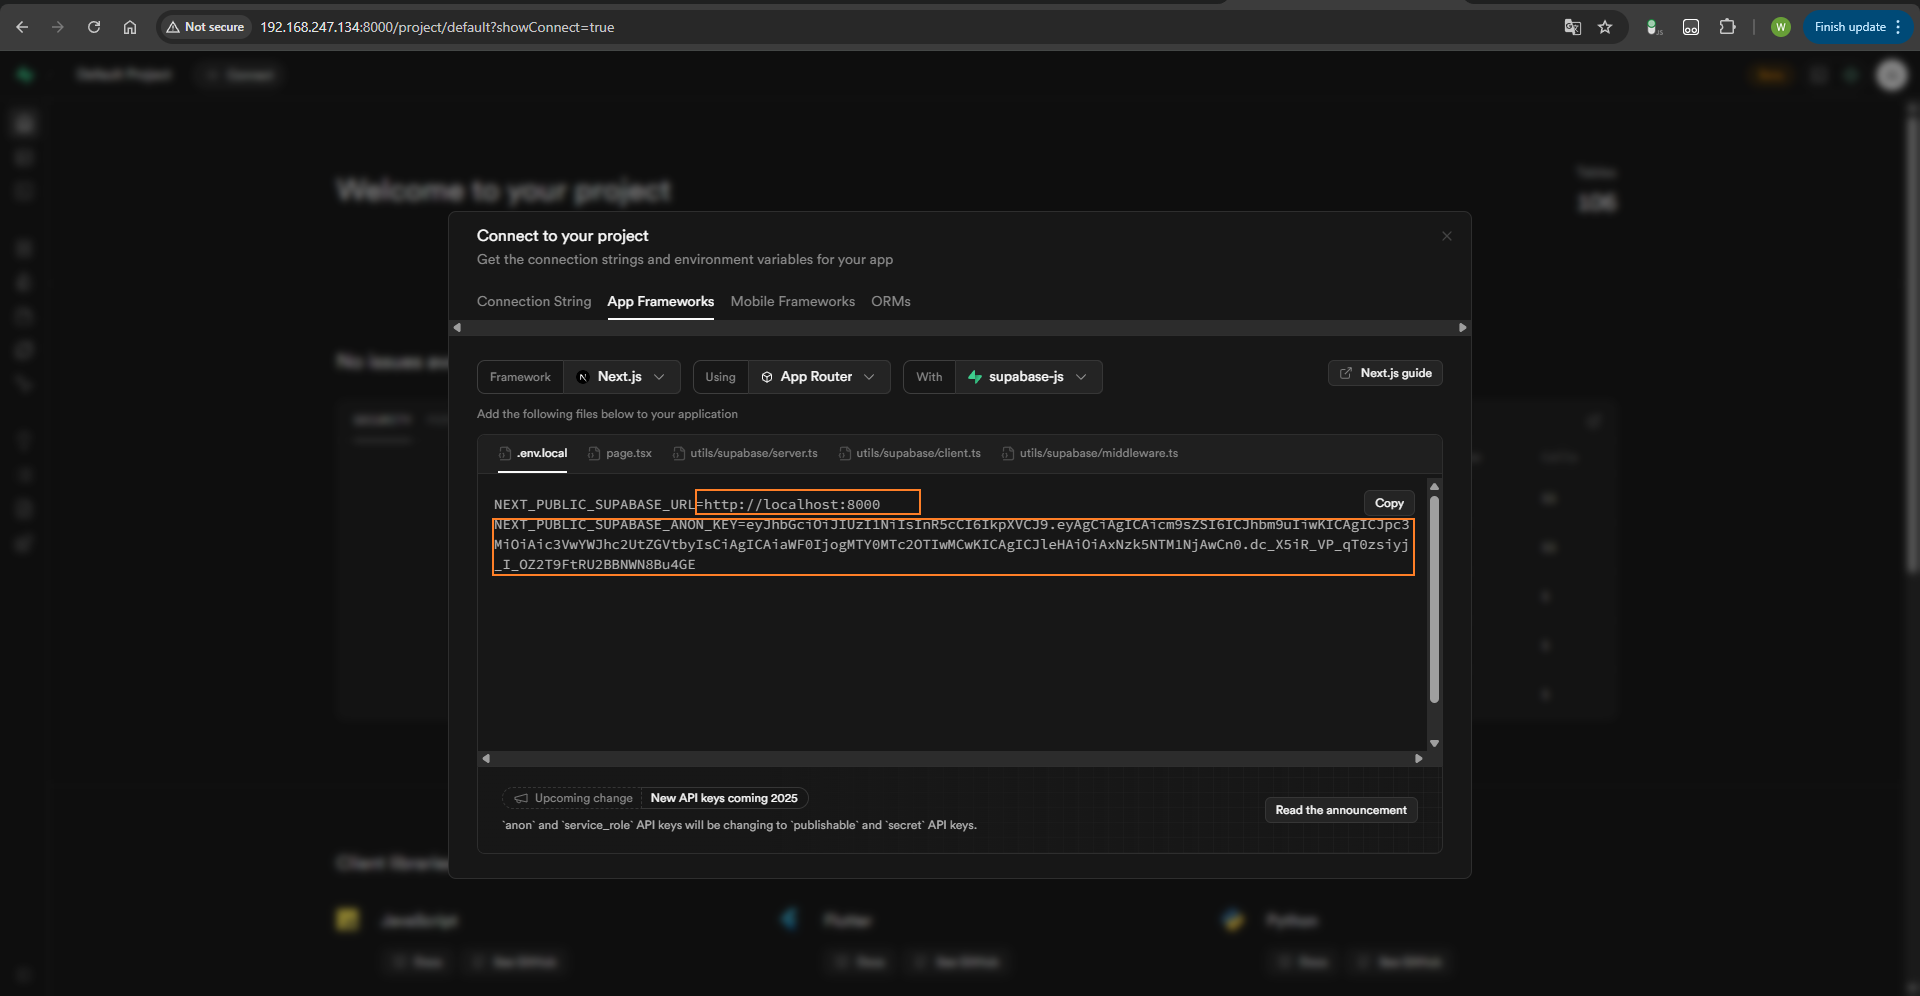Reload the page with the refresh icon

94,27
